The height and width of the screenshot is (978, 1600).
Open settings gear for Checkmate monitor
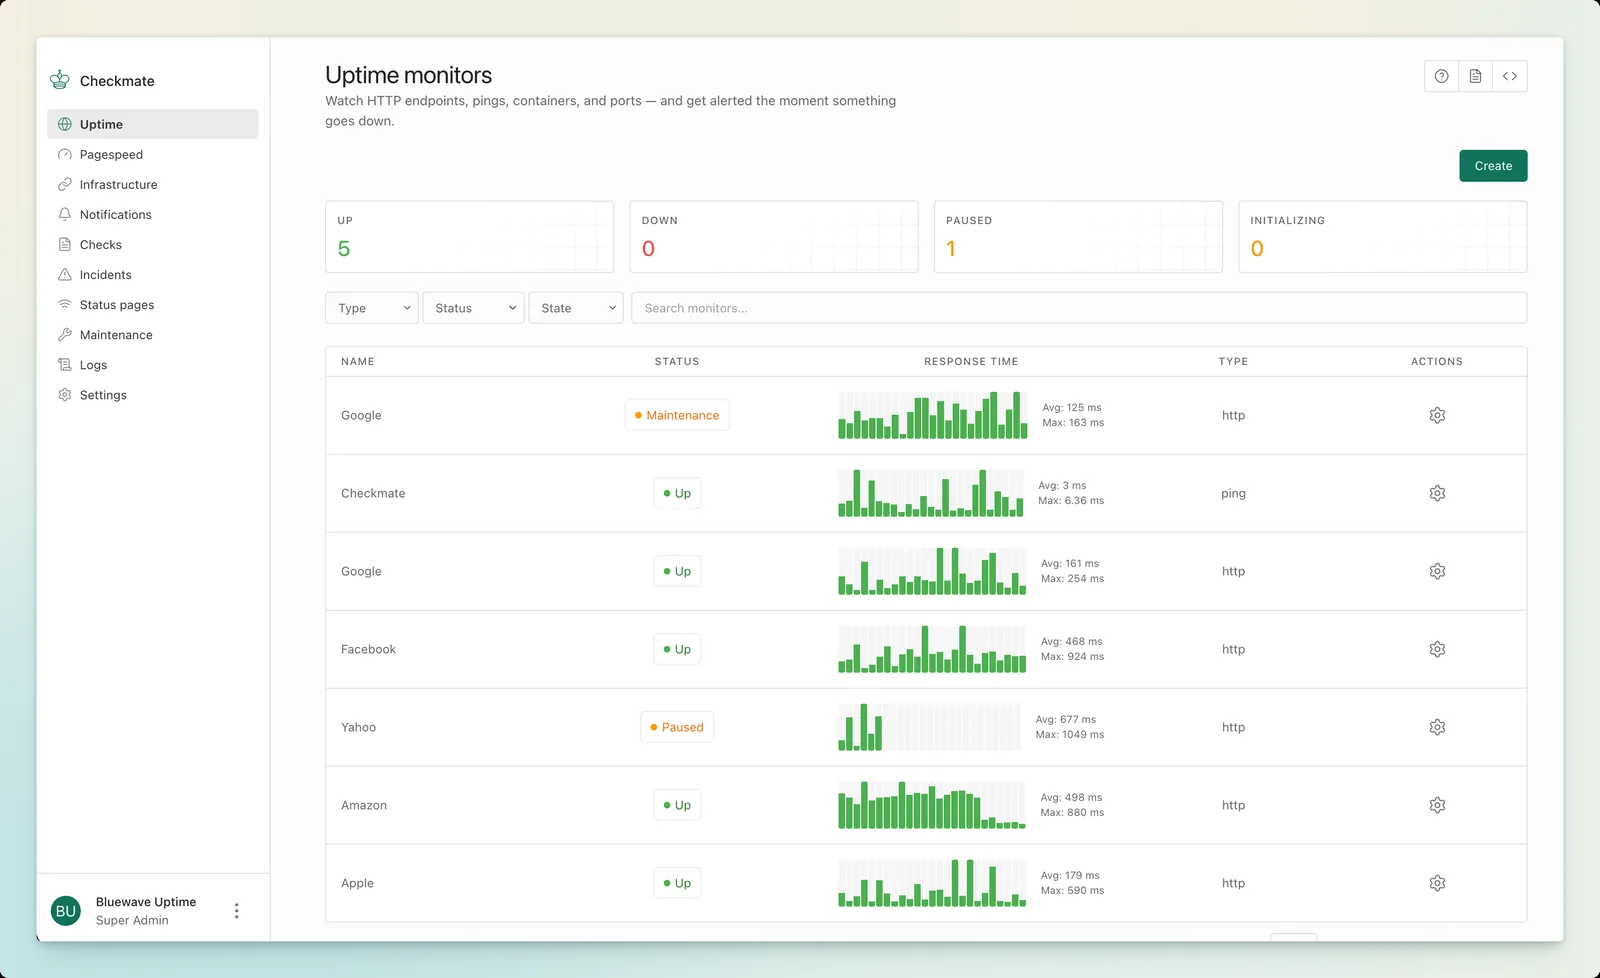[x=1437, y=493]
